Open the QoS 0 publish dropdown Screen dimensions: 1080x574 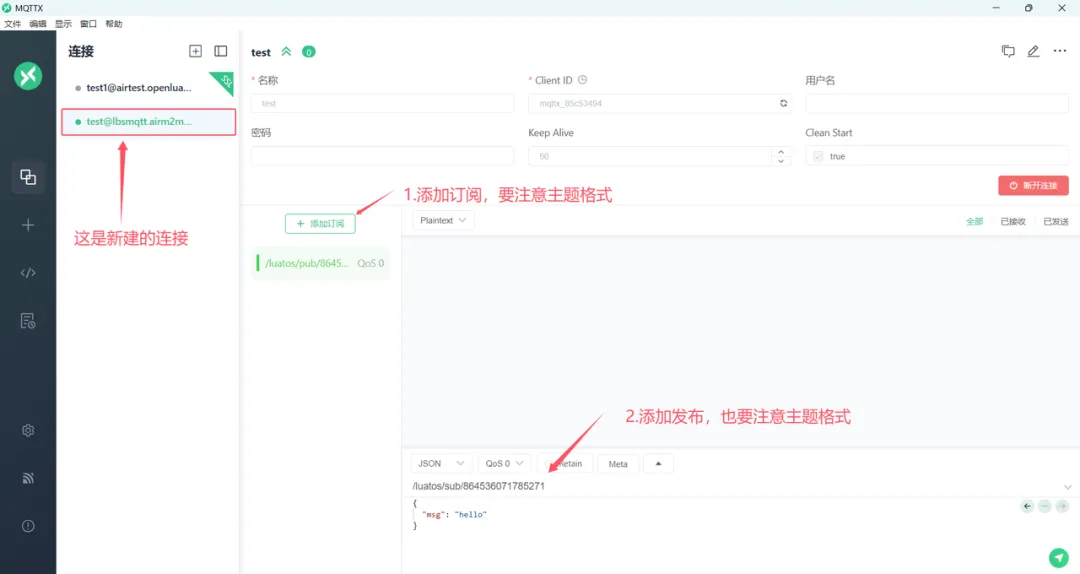pyautogui.click(x=504, y=464)
